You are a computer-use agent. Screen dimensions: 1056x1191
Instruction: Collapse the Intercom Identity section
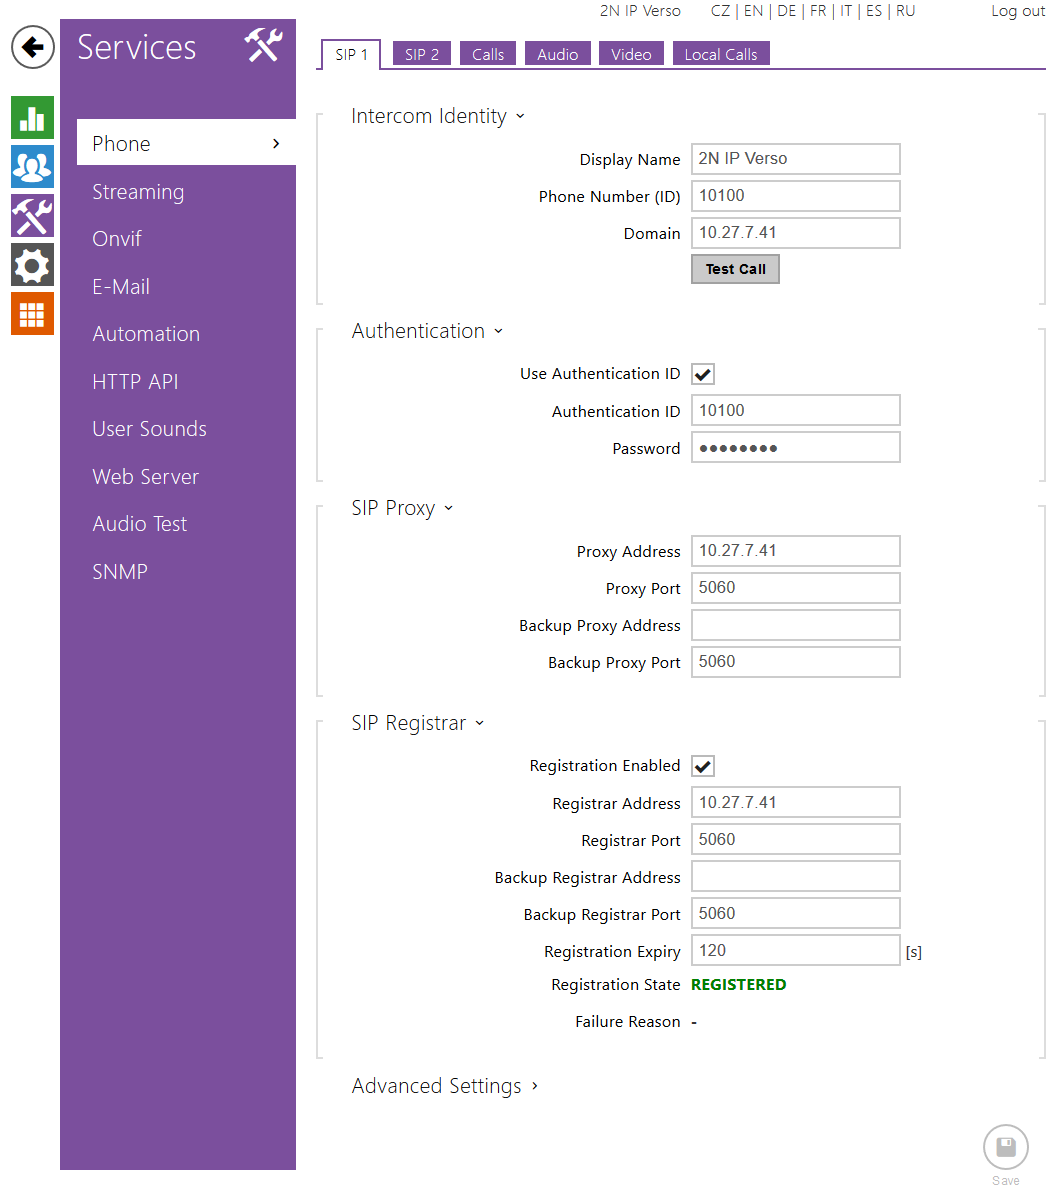[437, 116]
